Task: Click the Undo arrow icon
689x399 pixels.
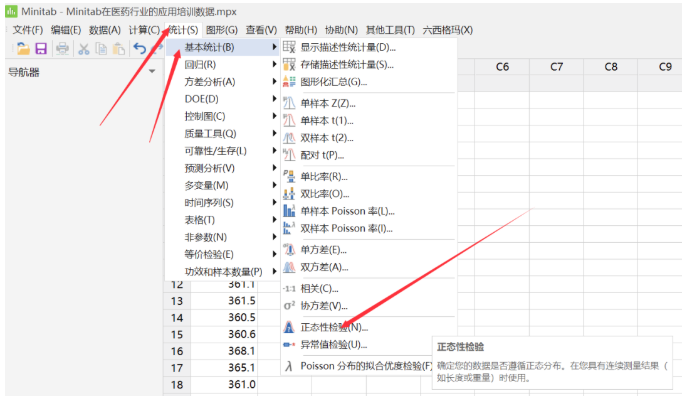Action: click(140, 48)
